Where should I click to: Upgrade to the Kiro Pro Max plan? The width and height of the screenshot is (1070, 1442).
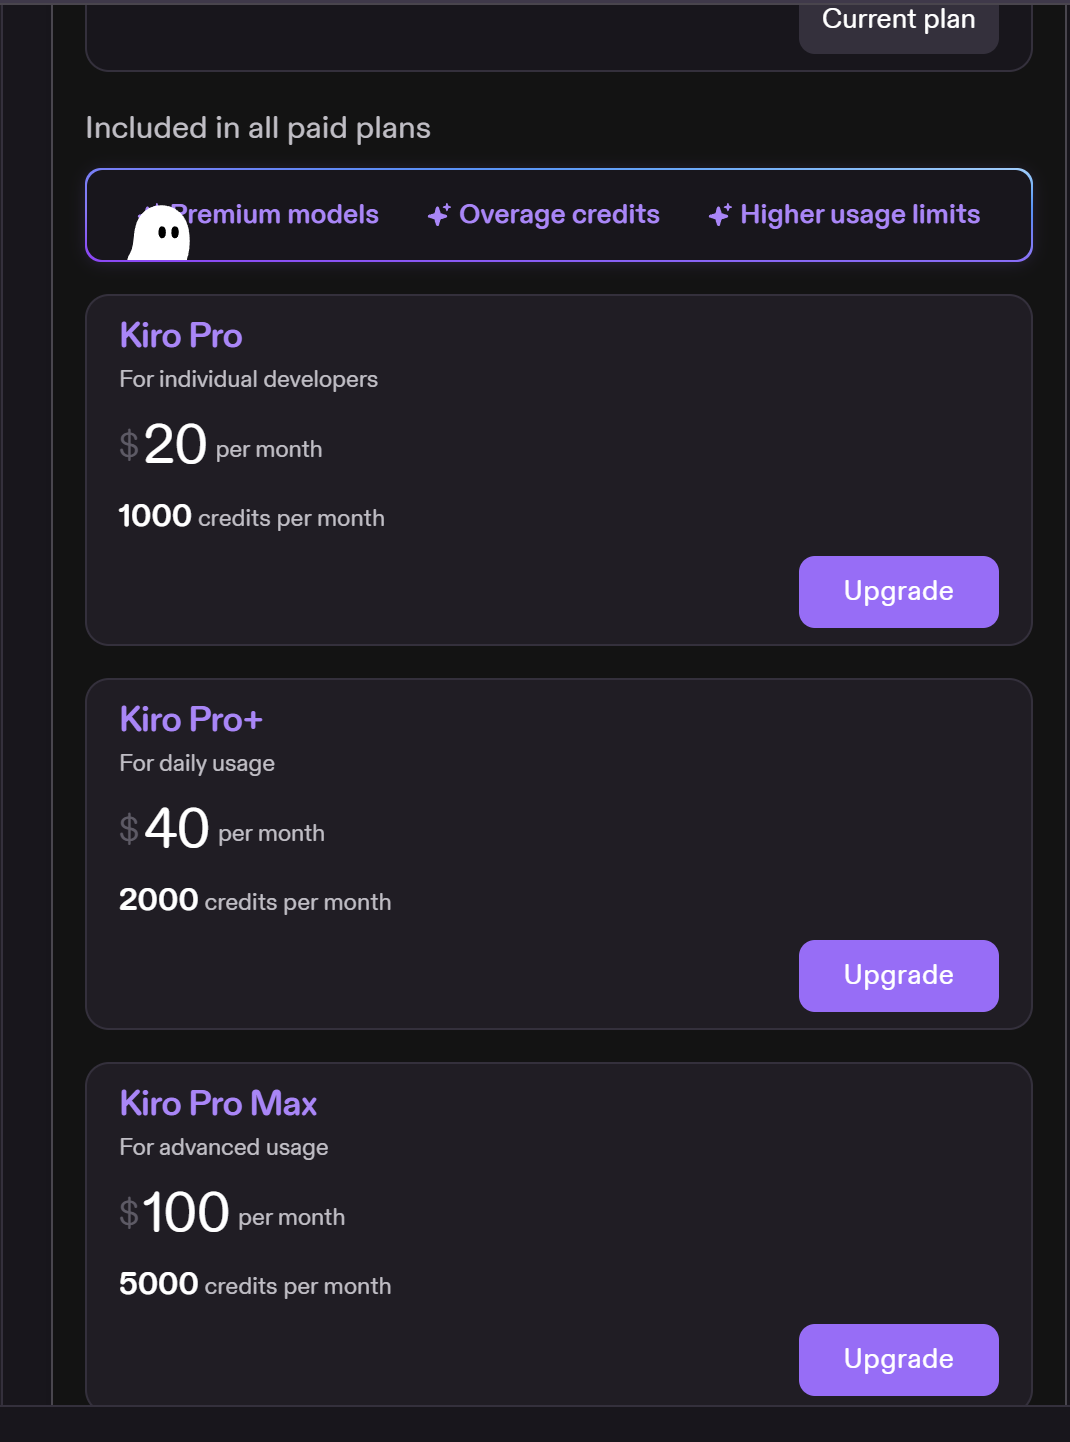click(898, 1360)
